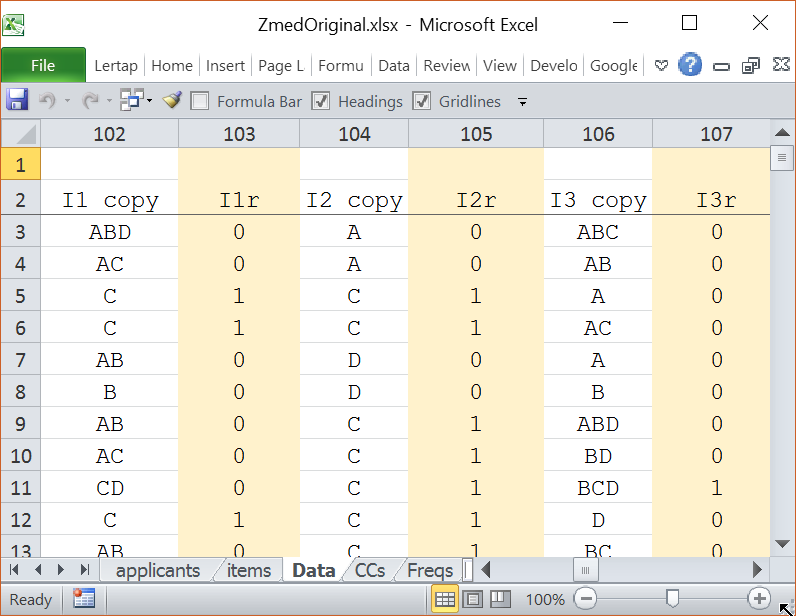Click the Clear formatting brush icon
This screenshot has width=796, height=616.
click(172, 100)
